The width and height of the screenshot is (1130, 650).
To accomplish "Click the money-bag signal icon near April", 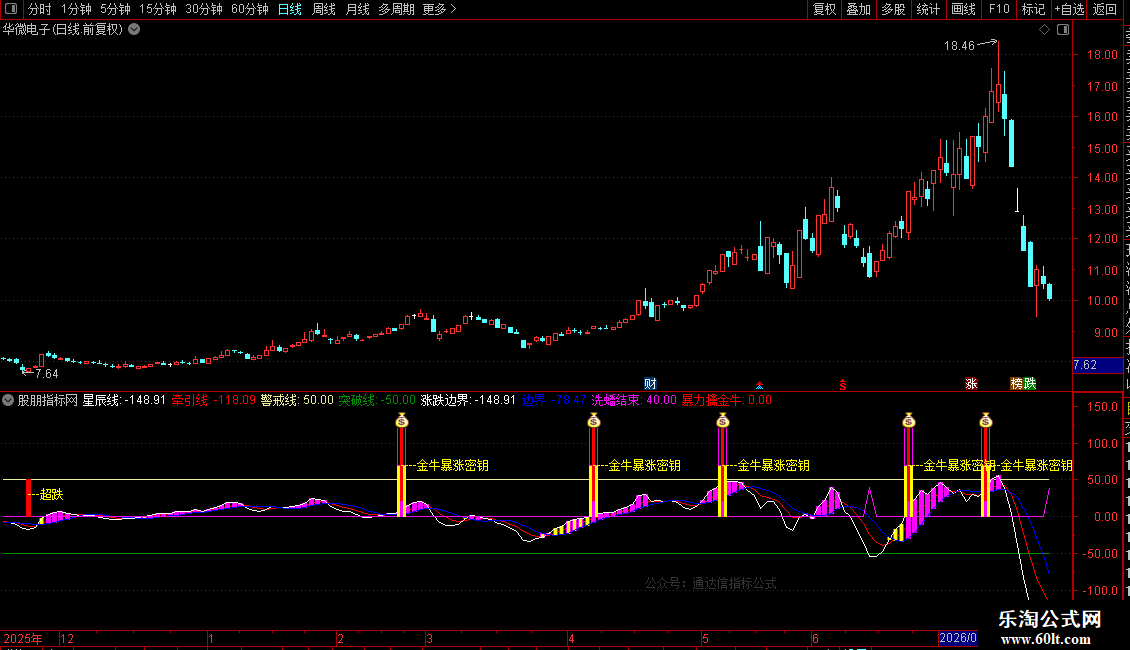I will [594, 420].
